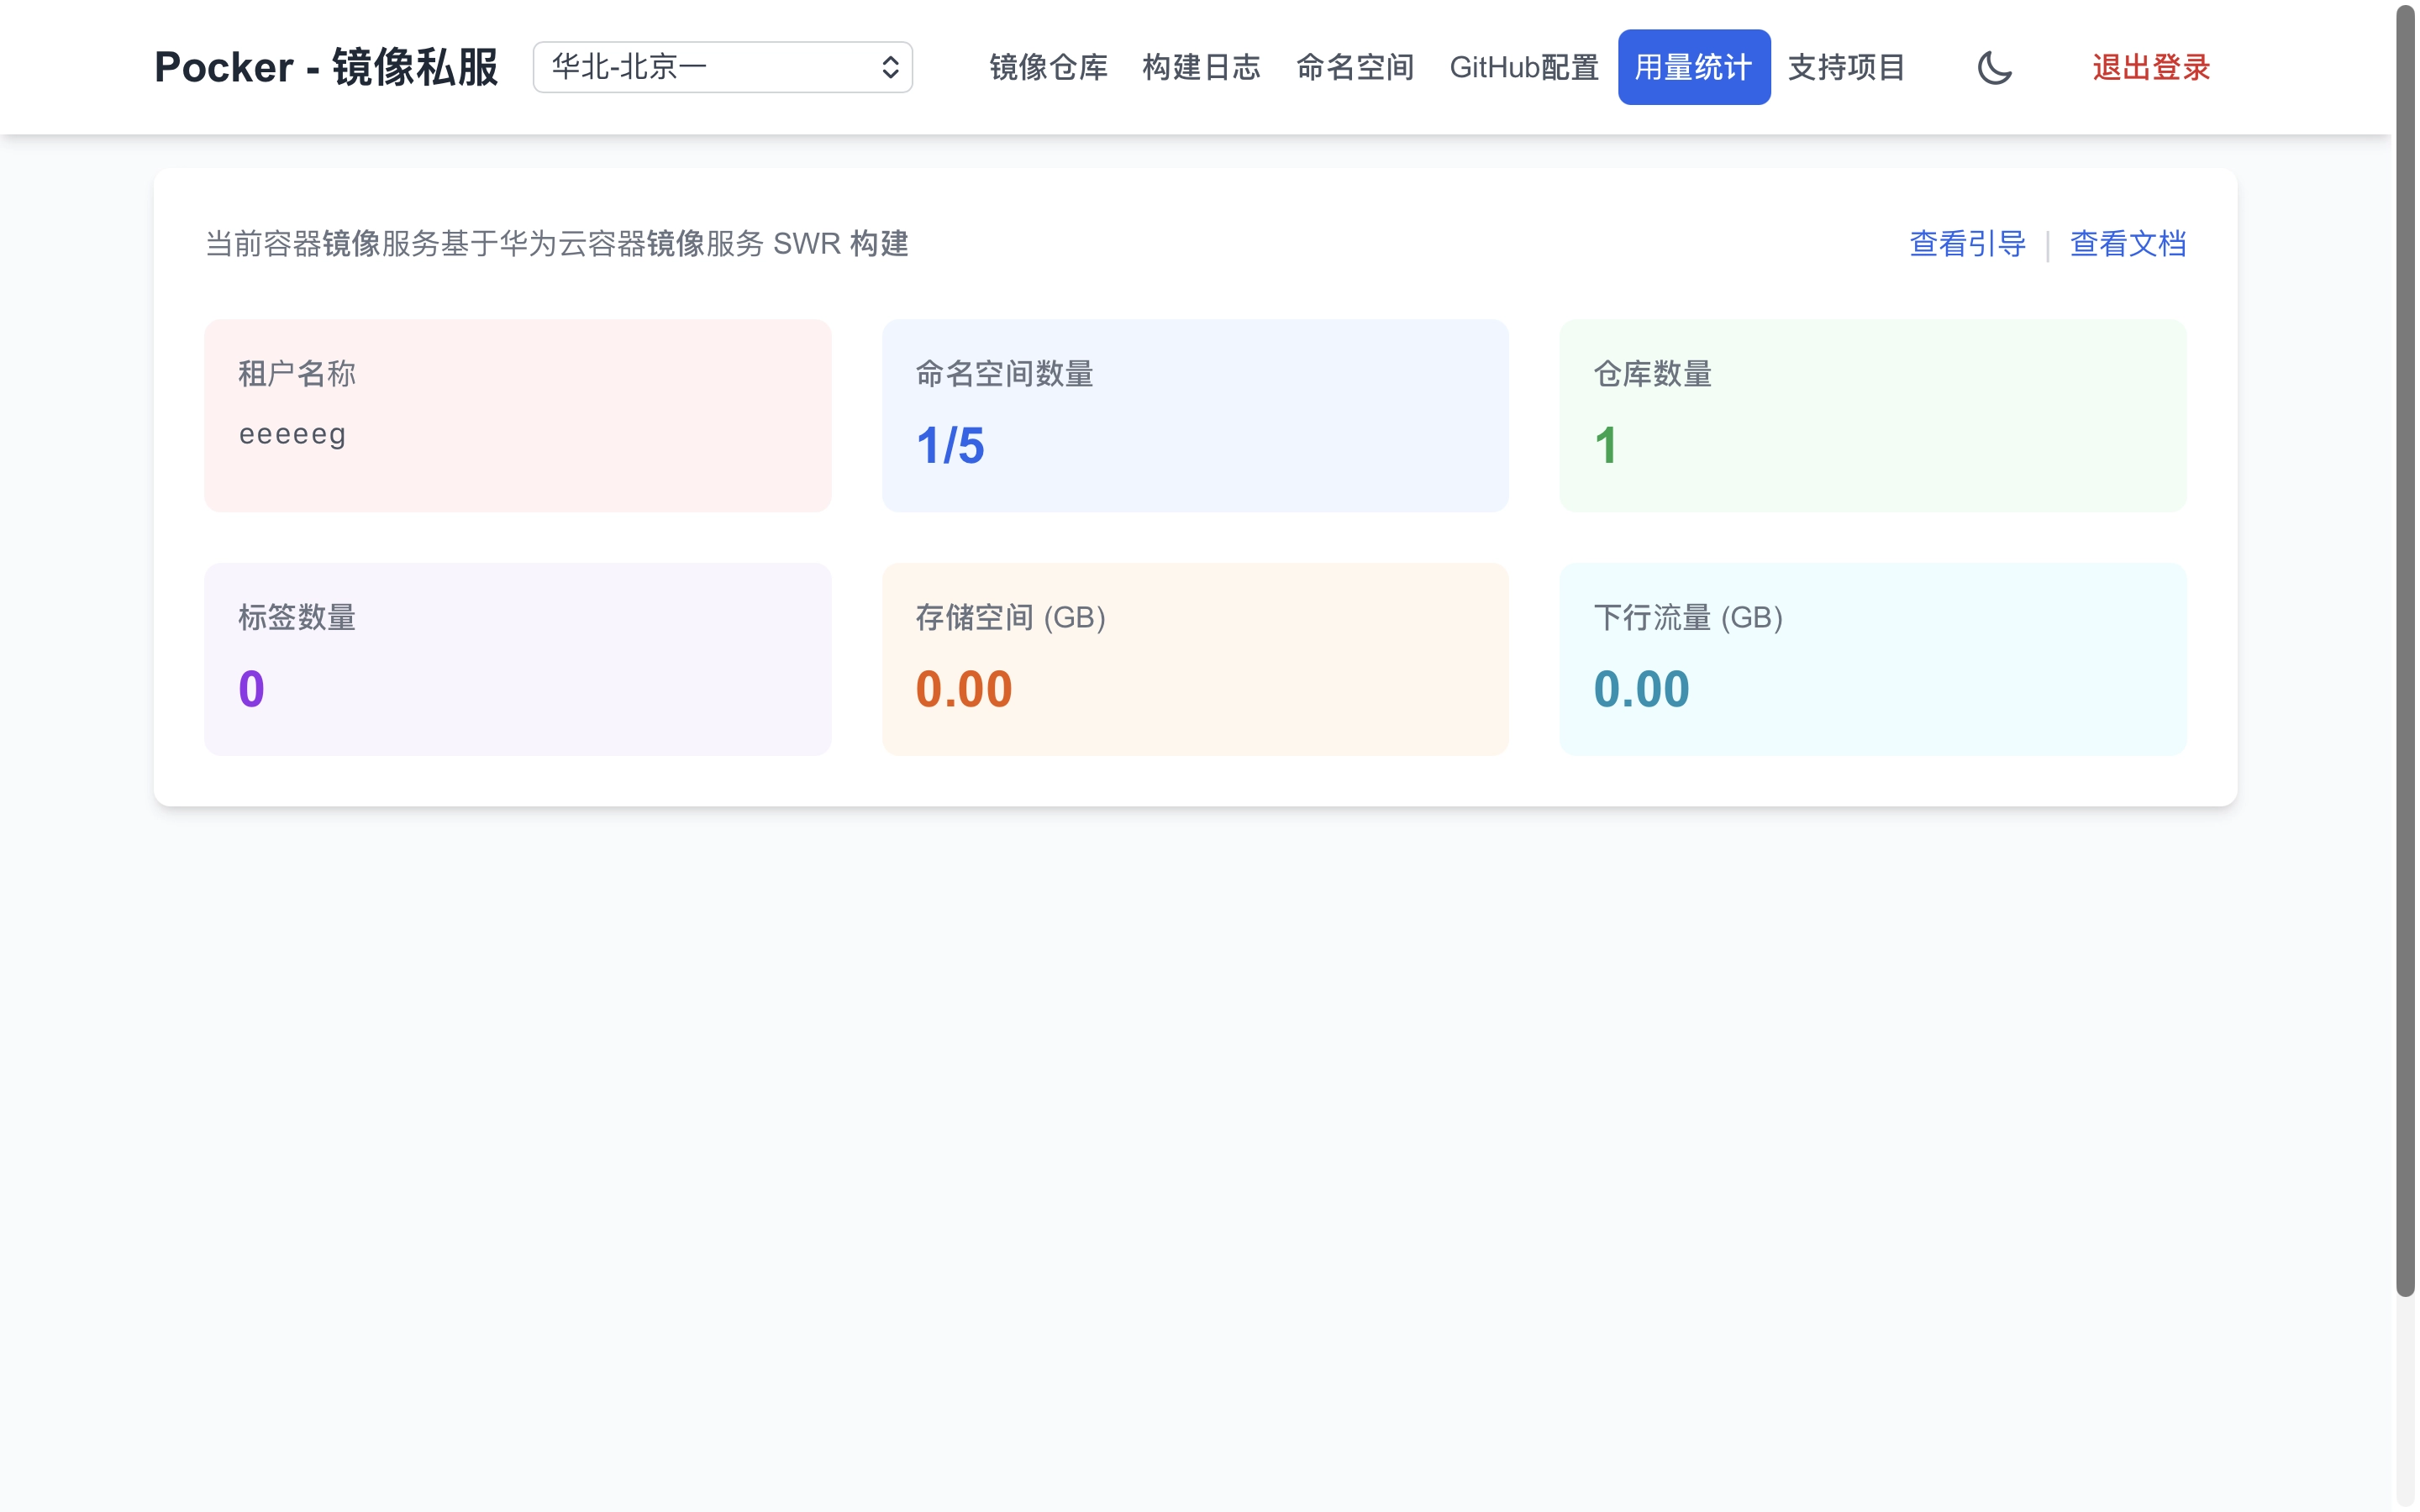Open the 华北-北京一 region dropdown
The width and height of the screenshot is (2420, 1512).
point(724,67)
